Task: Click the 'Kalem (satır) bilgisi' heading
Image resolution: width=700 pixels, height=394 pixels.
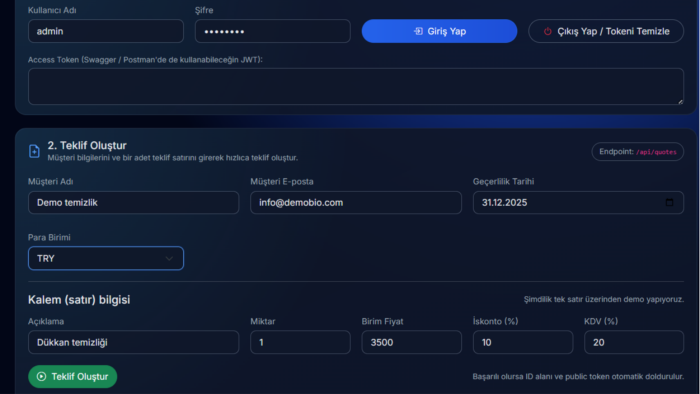Action: tap(79, 300)
